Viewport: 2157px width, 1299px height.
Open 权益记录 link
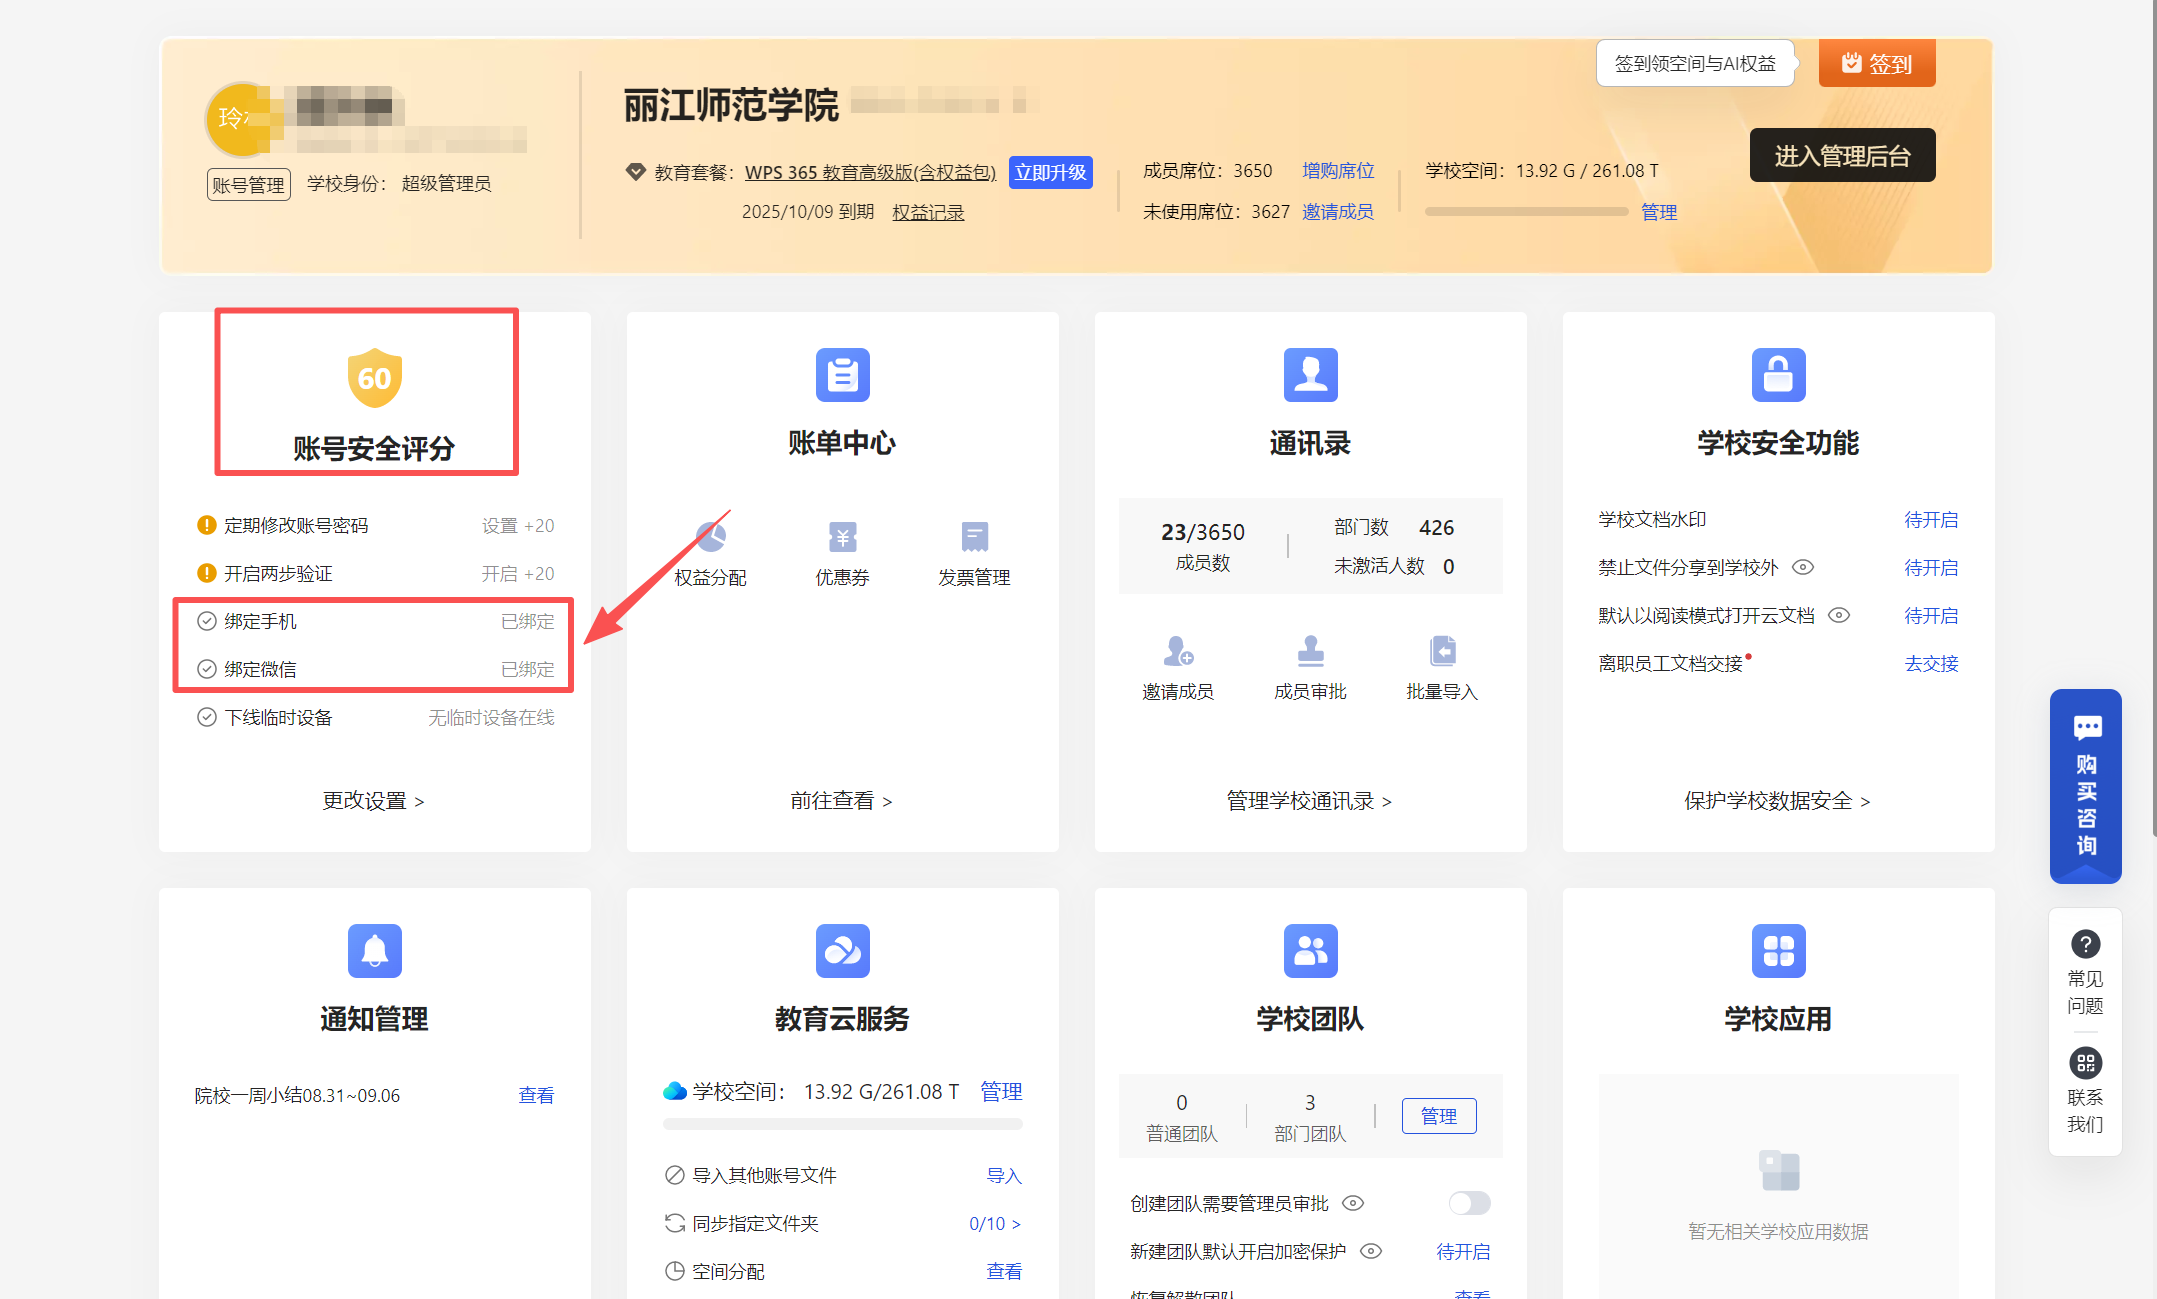(928, 212)
